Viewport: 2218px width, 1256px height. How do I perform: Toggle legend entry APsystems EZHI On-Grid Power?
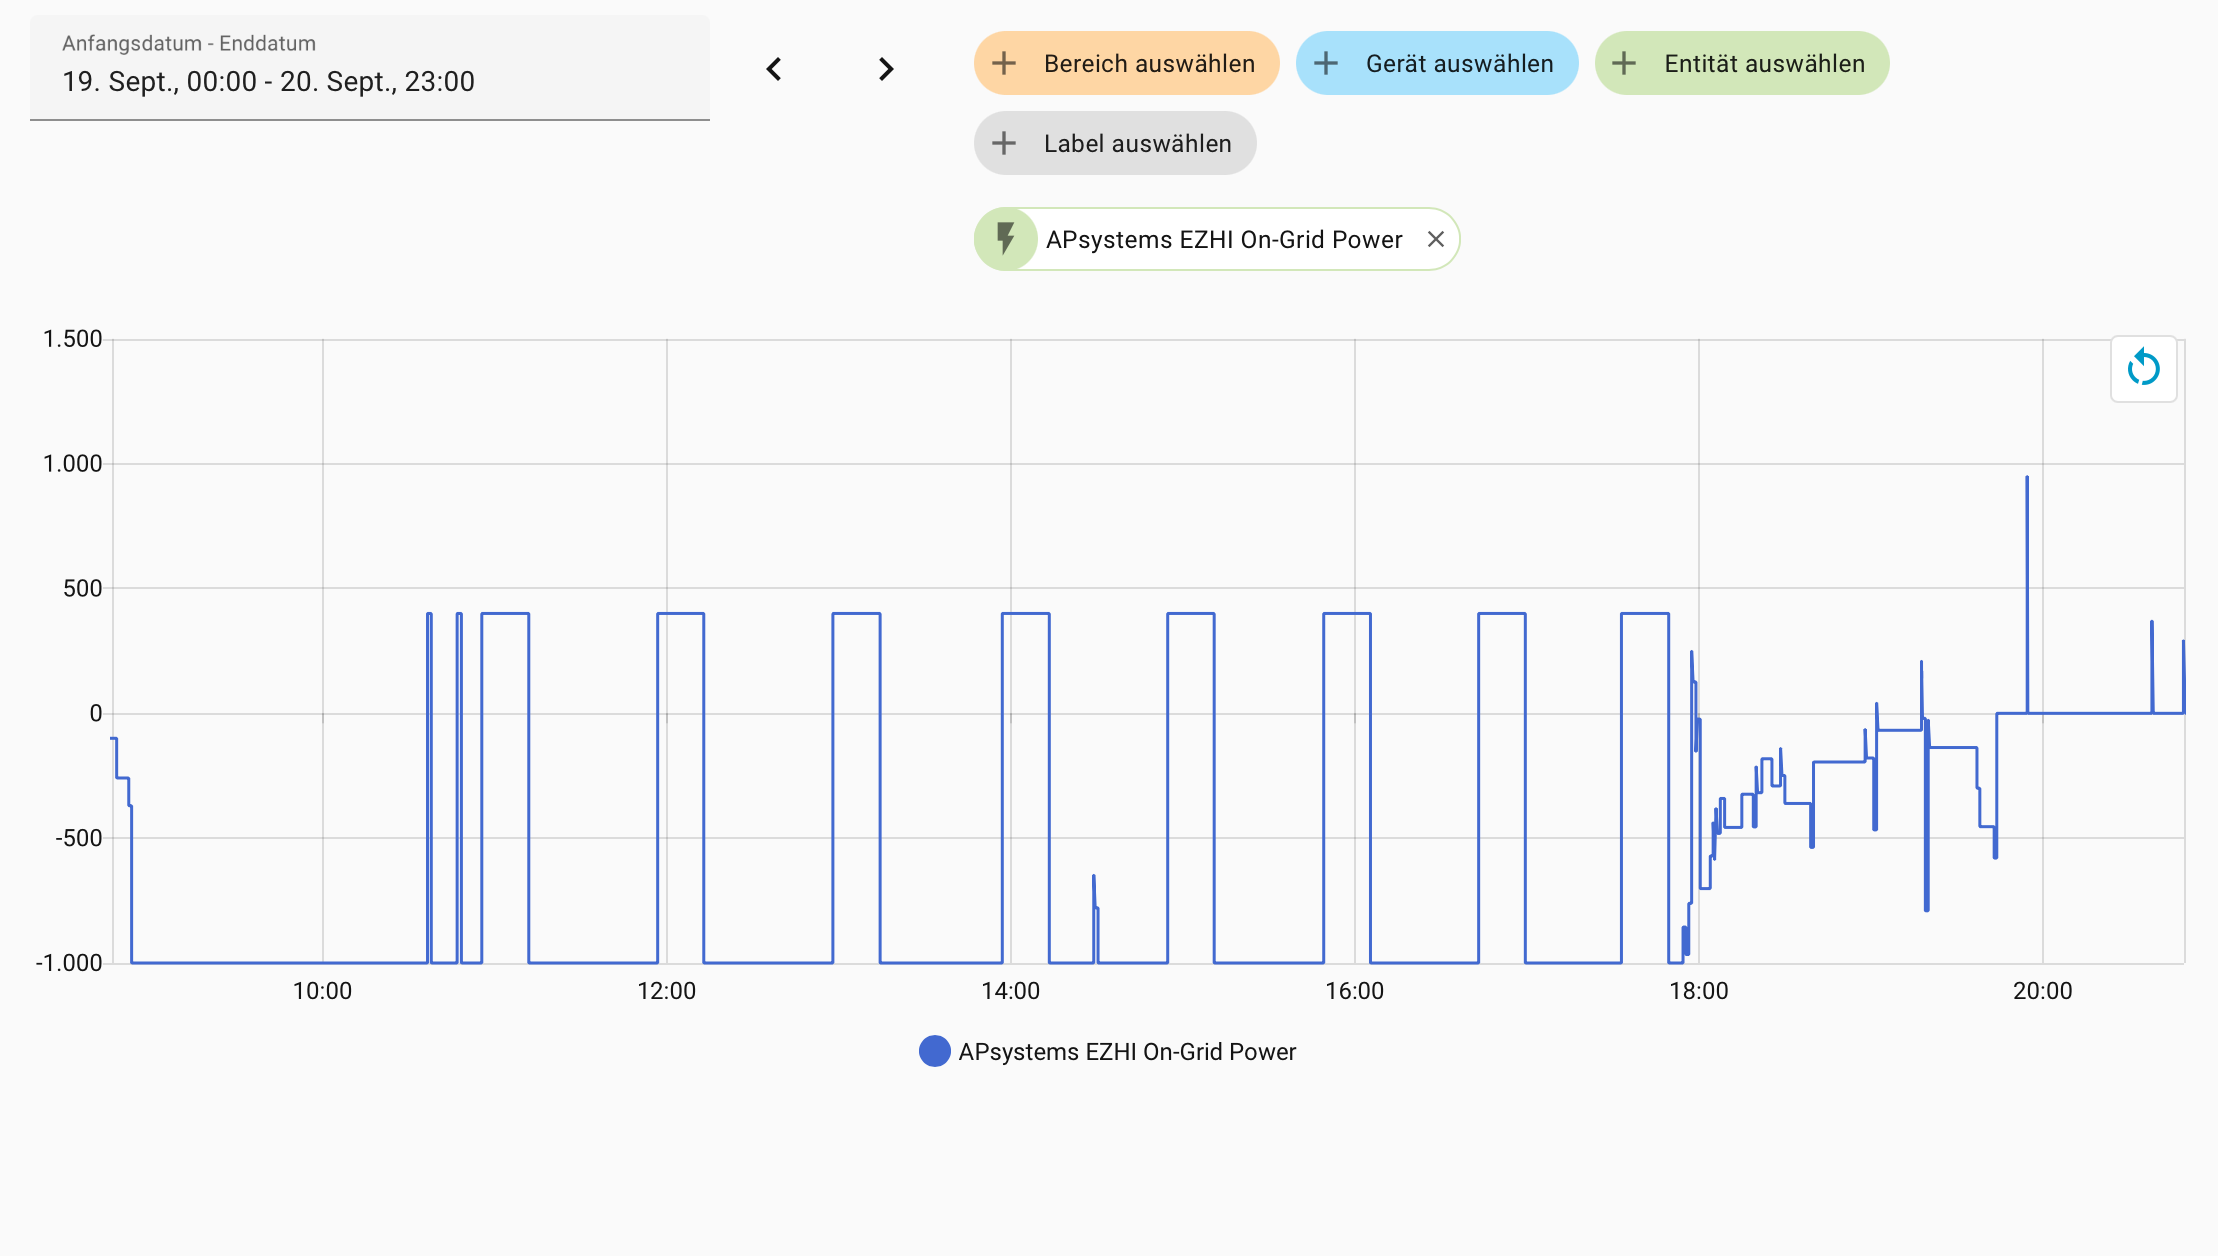pos(1126,1051)
